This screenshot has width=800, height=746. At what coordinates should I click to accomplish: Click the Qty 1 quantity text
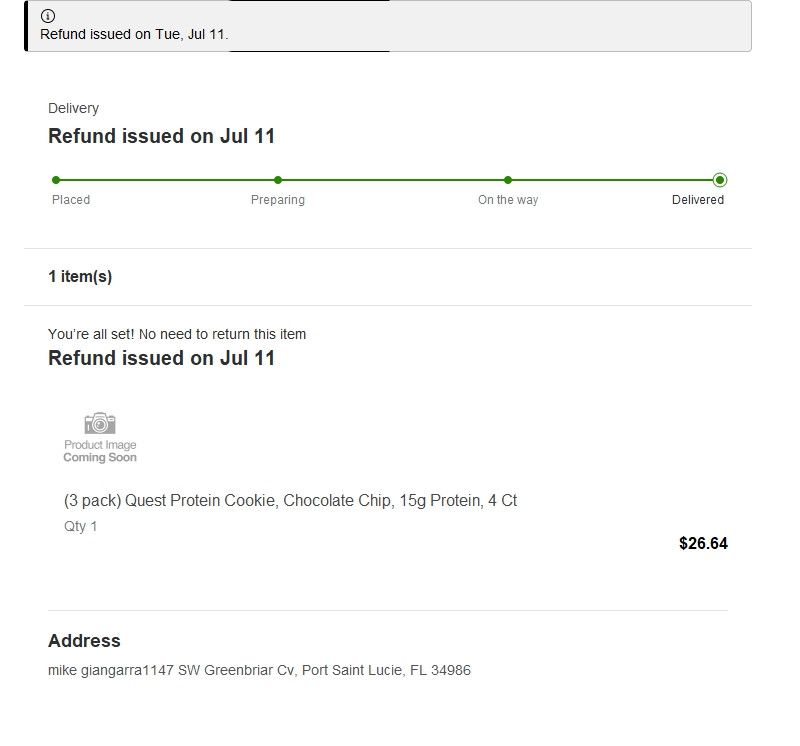pyautogui.click(x=80, y=526)
